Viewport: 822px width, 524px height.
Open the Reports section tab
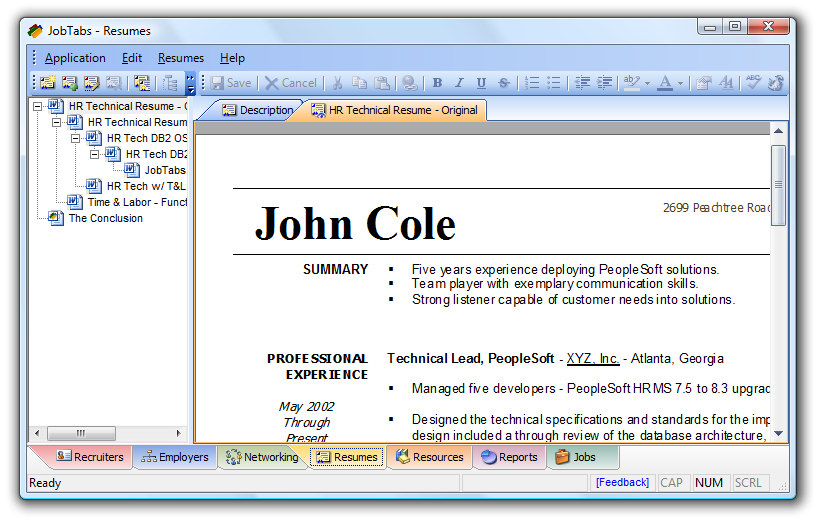(x=510, y=457)
